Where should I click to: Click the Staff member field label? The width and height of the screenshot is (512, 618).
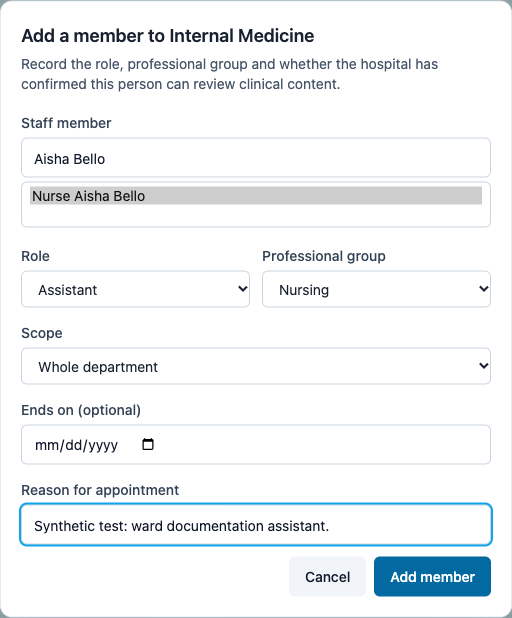[66, 123]
